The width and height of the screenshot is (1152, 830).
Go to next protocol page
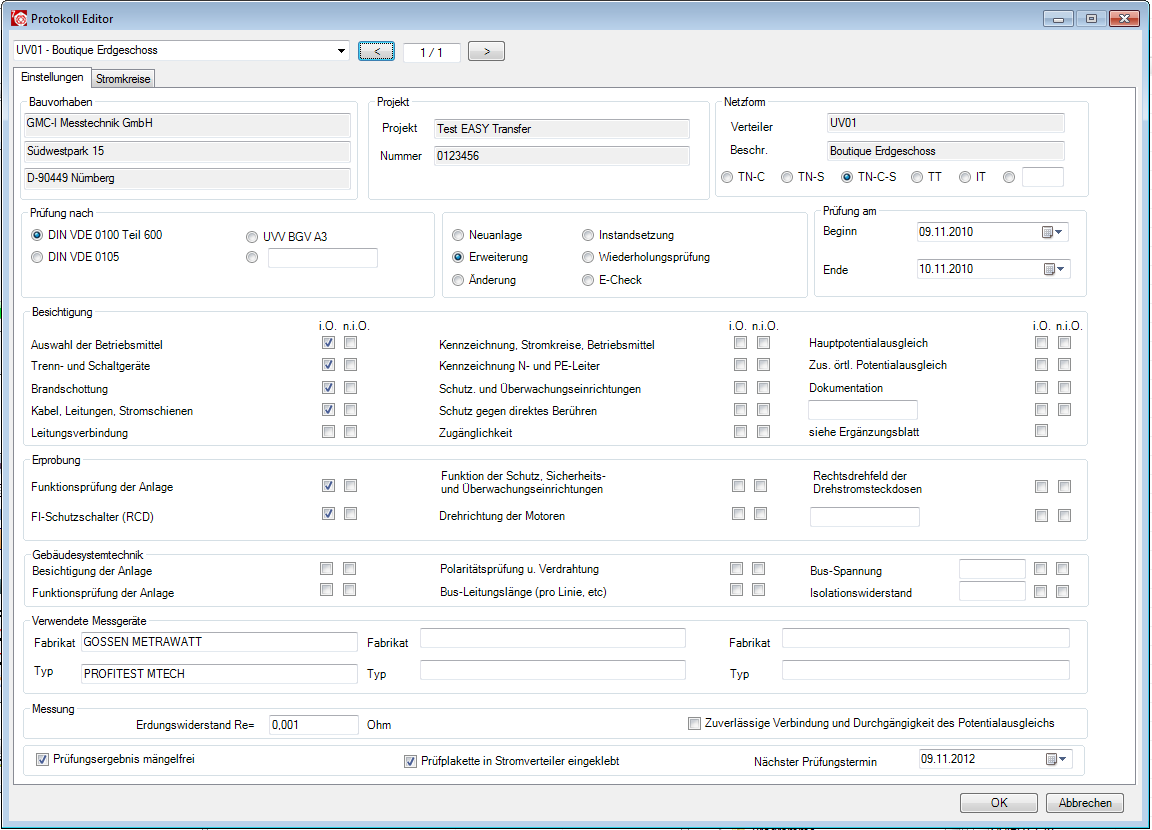click(486, 51)
